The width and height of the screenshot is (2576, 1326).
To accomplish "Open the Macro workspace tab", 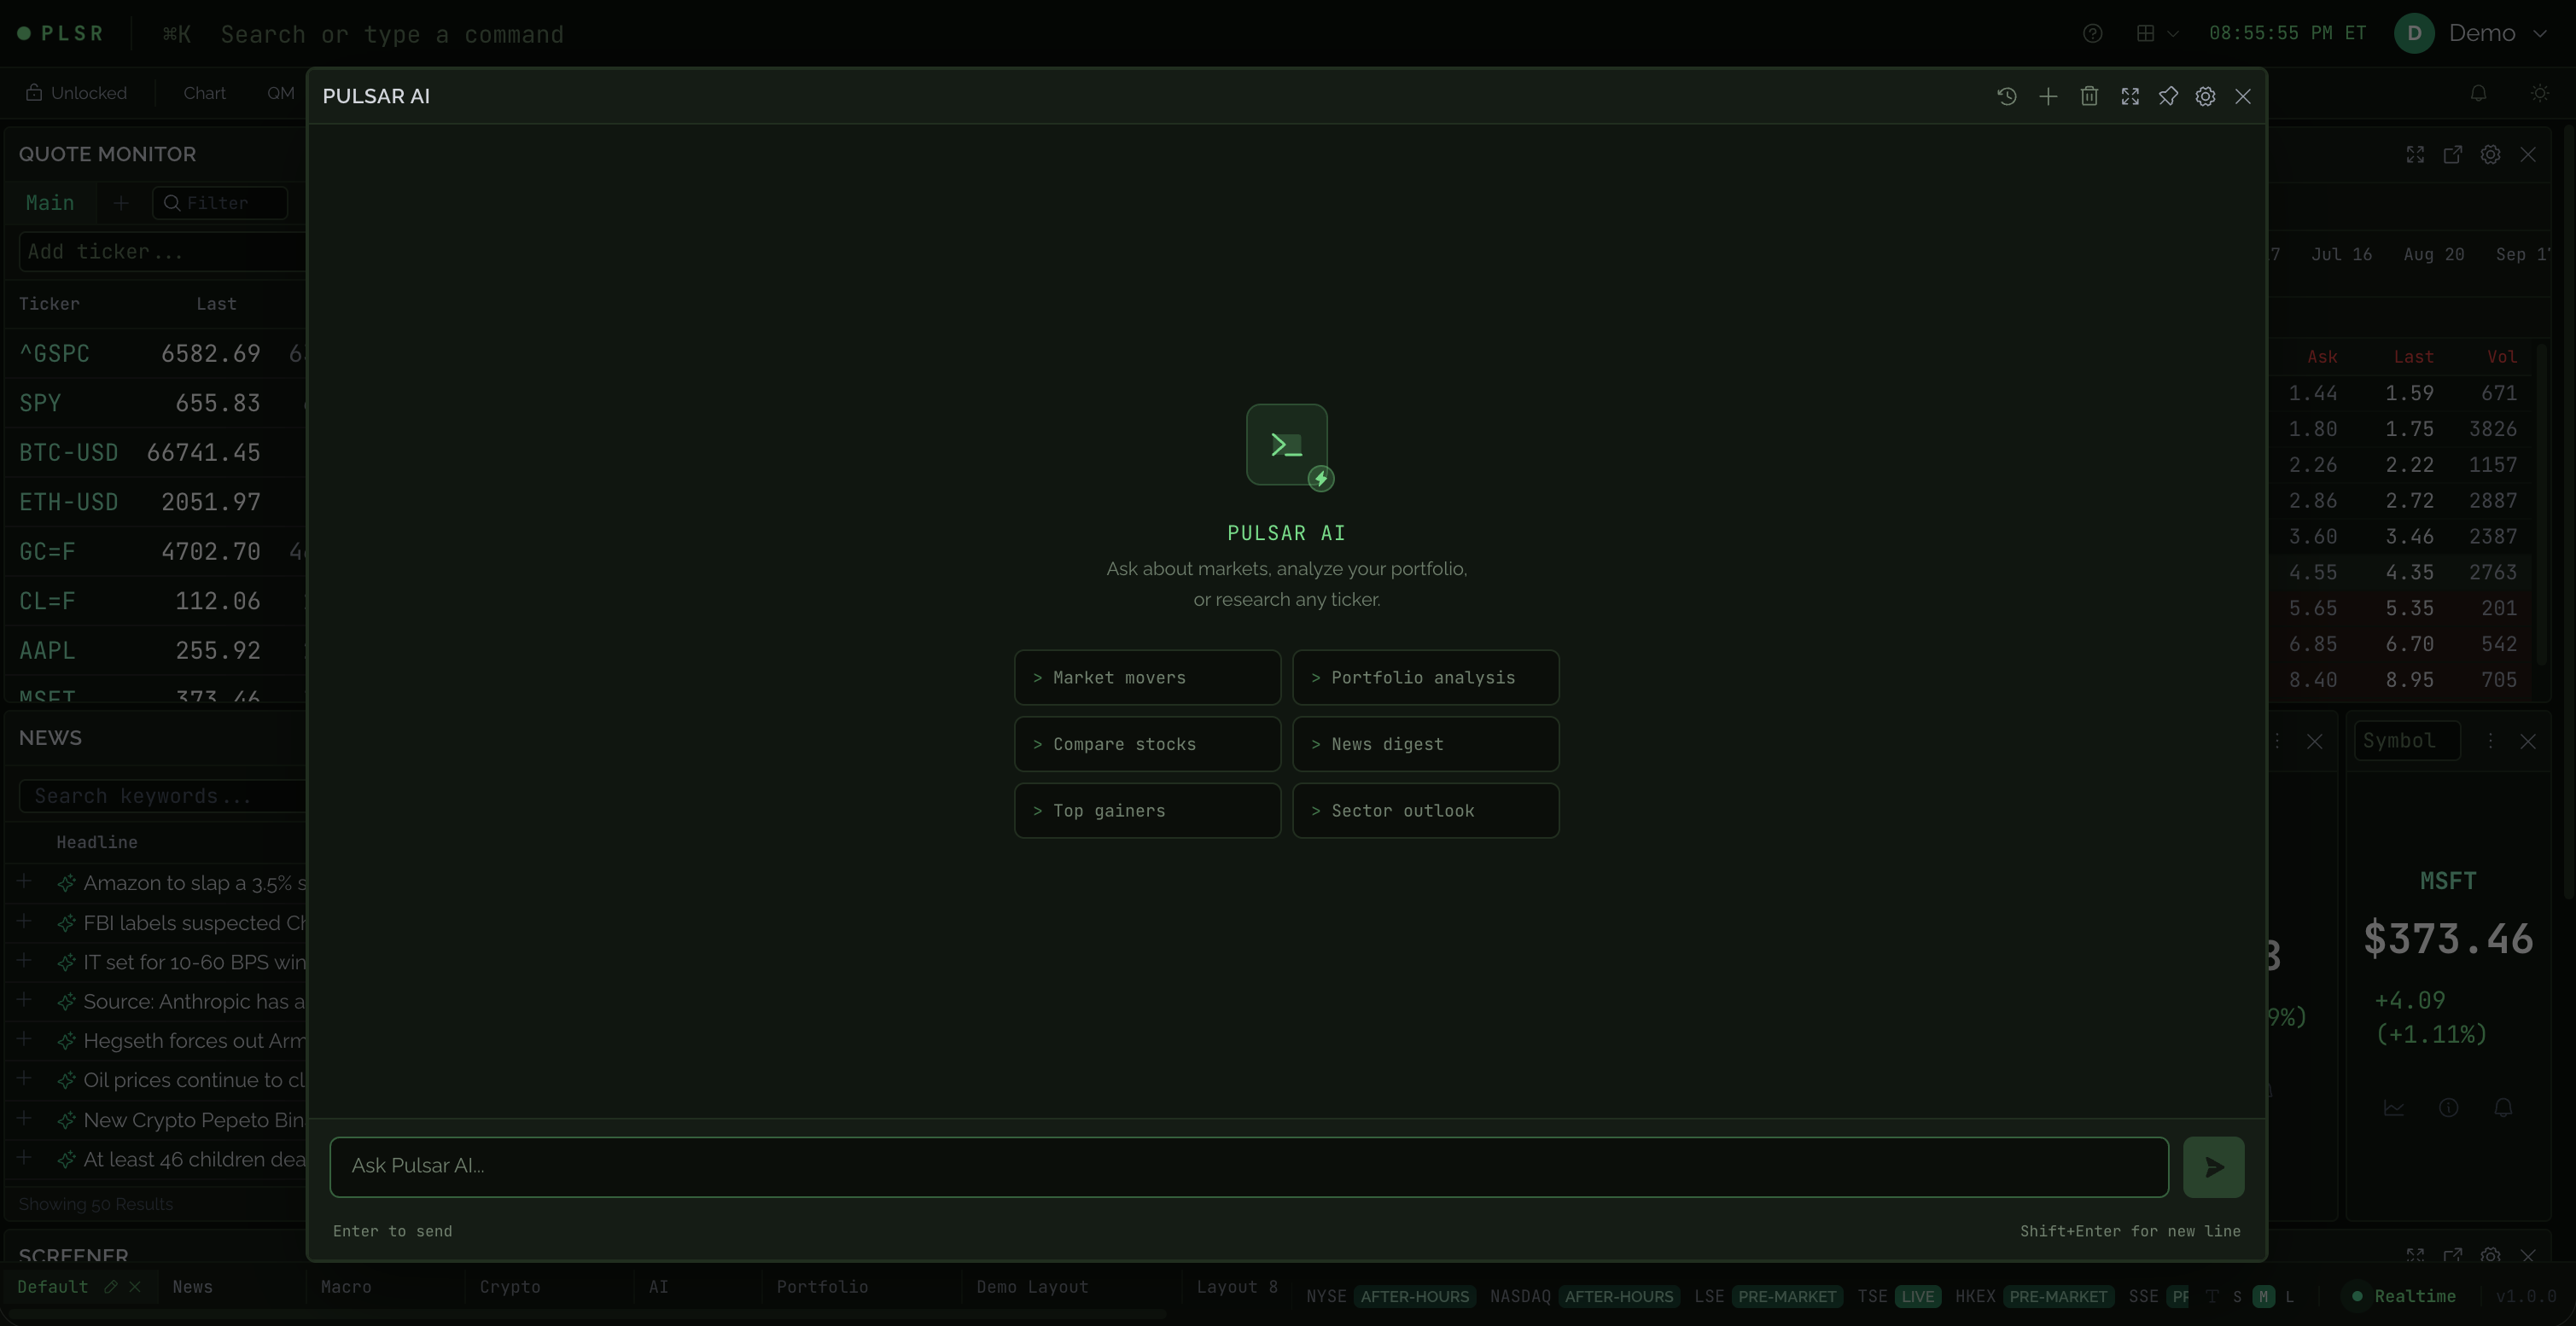I will pos(346,1287).
